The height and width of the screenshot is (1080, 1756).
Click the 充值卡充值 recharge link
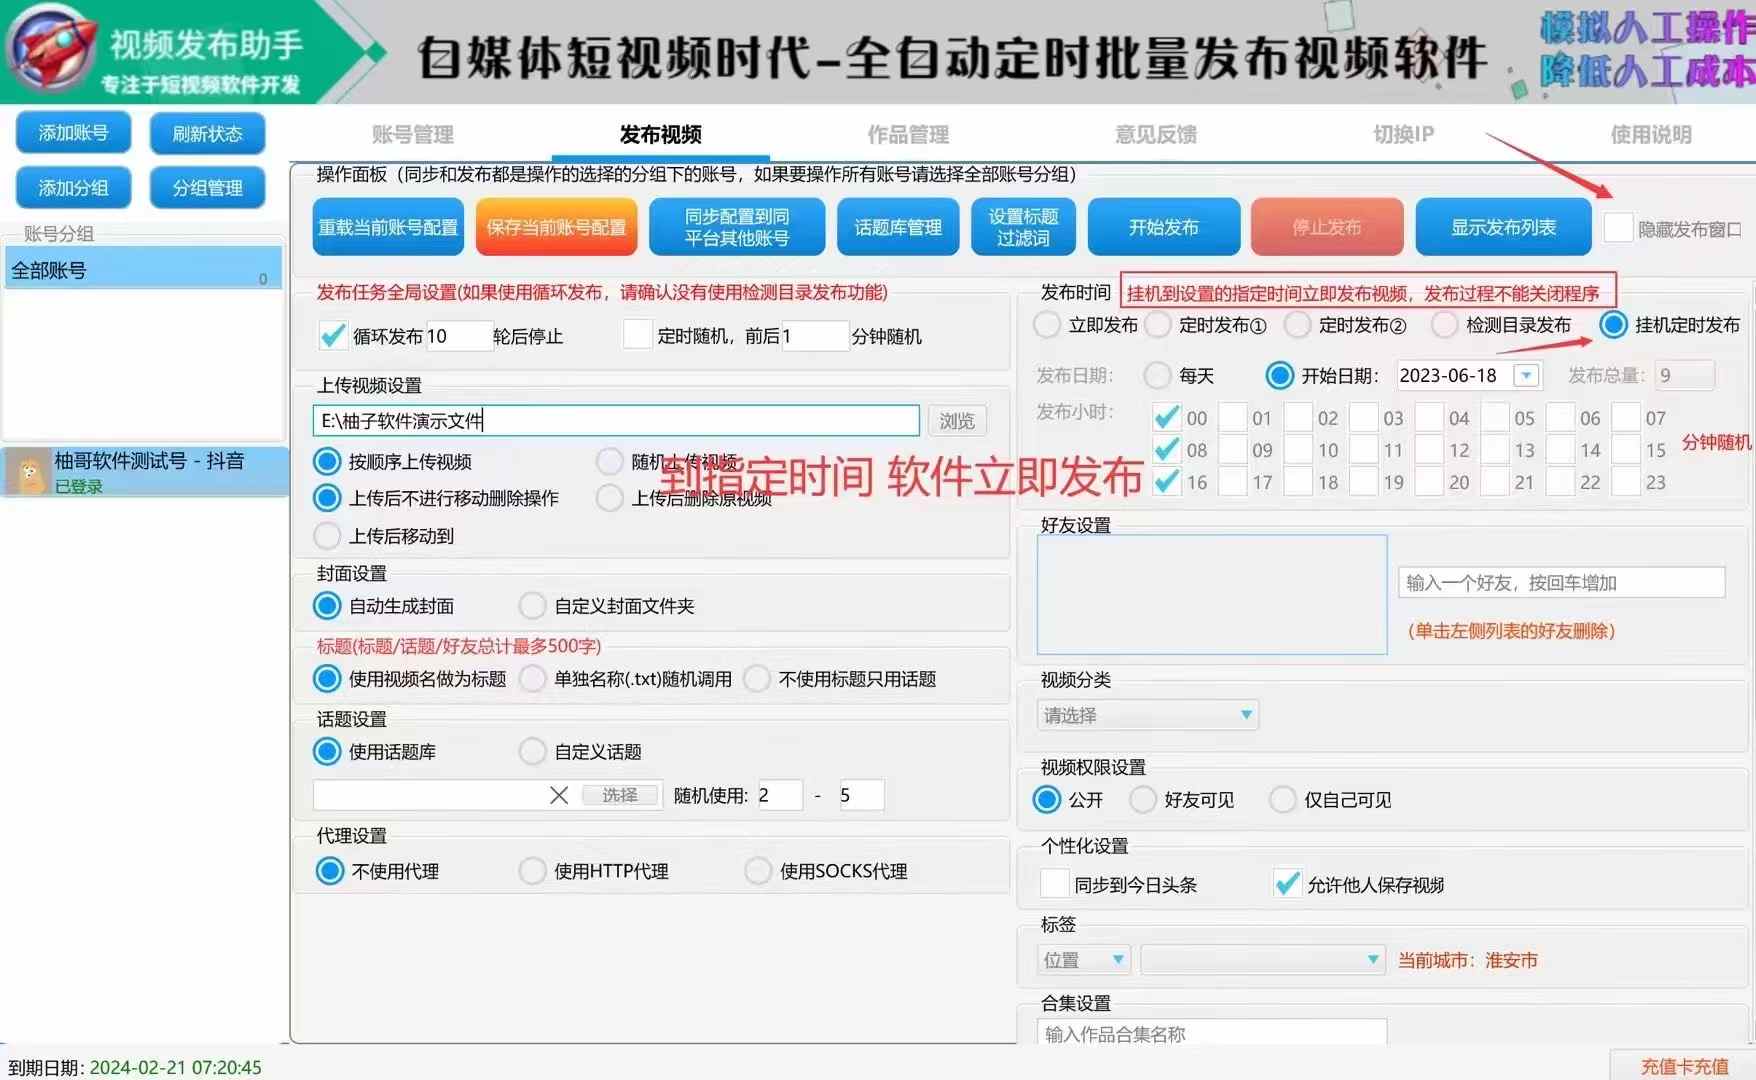click(1683, 1066)
